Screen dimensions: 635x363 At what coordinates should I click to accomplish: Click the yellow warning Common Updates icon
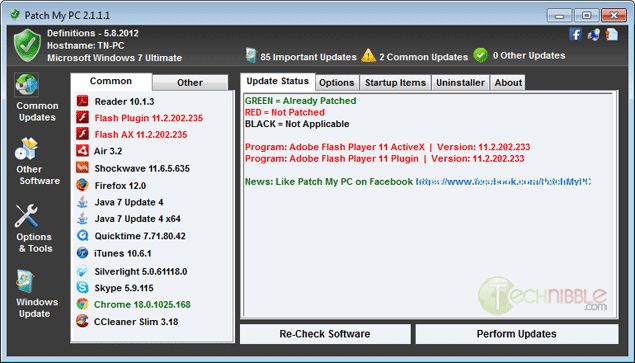click(x=368, y=56)
